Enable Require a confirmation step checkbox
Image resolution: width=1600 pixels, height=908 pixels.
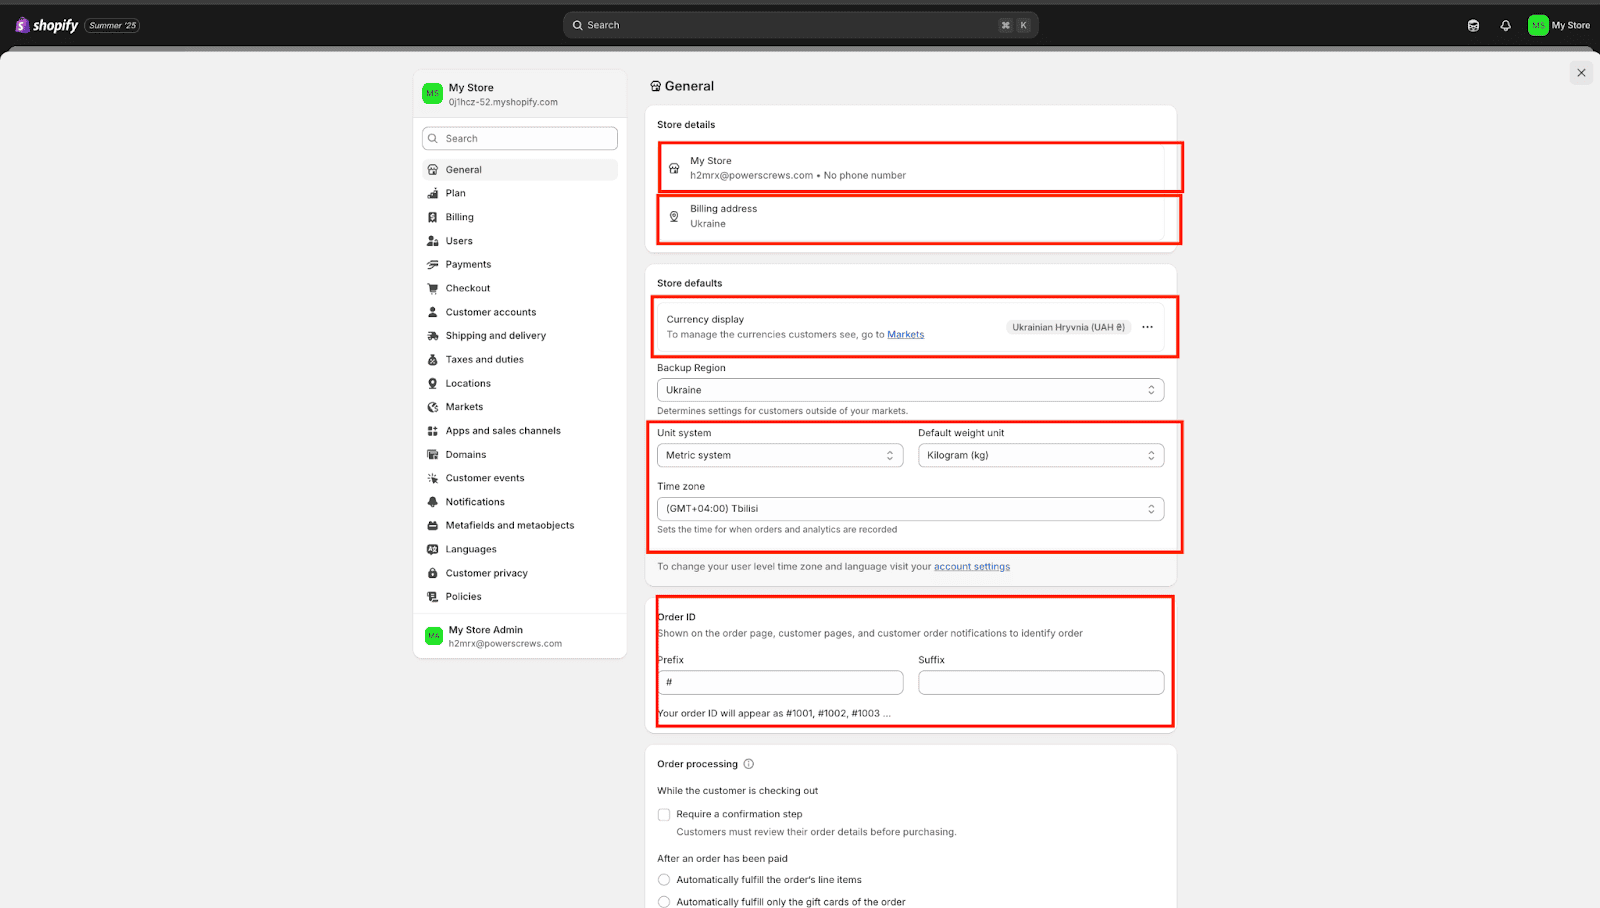click(664, 815)
